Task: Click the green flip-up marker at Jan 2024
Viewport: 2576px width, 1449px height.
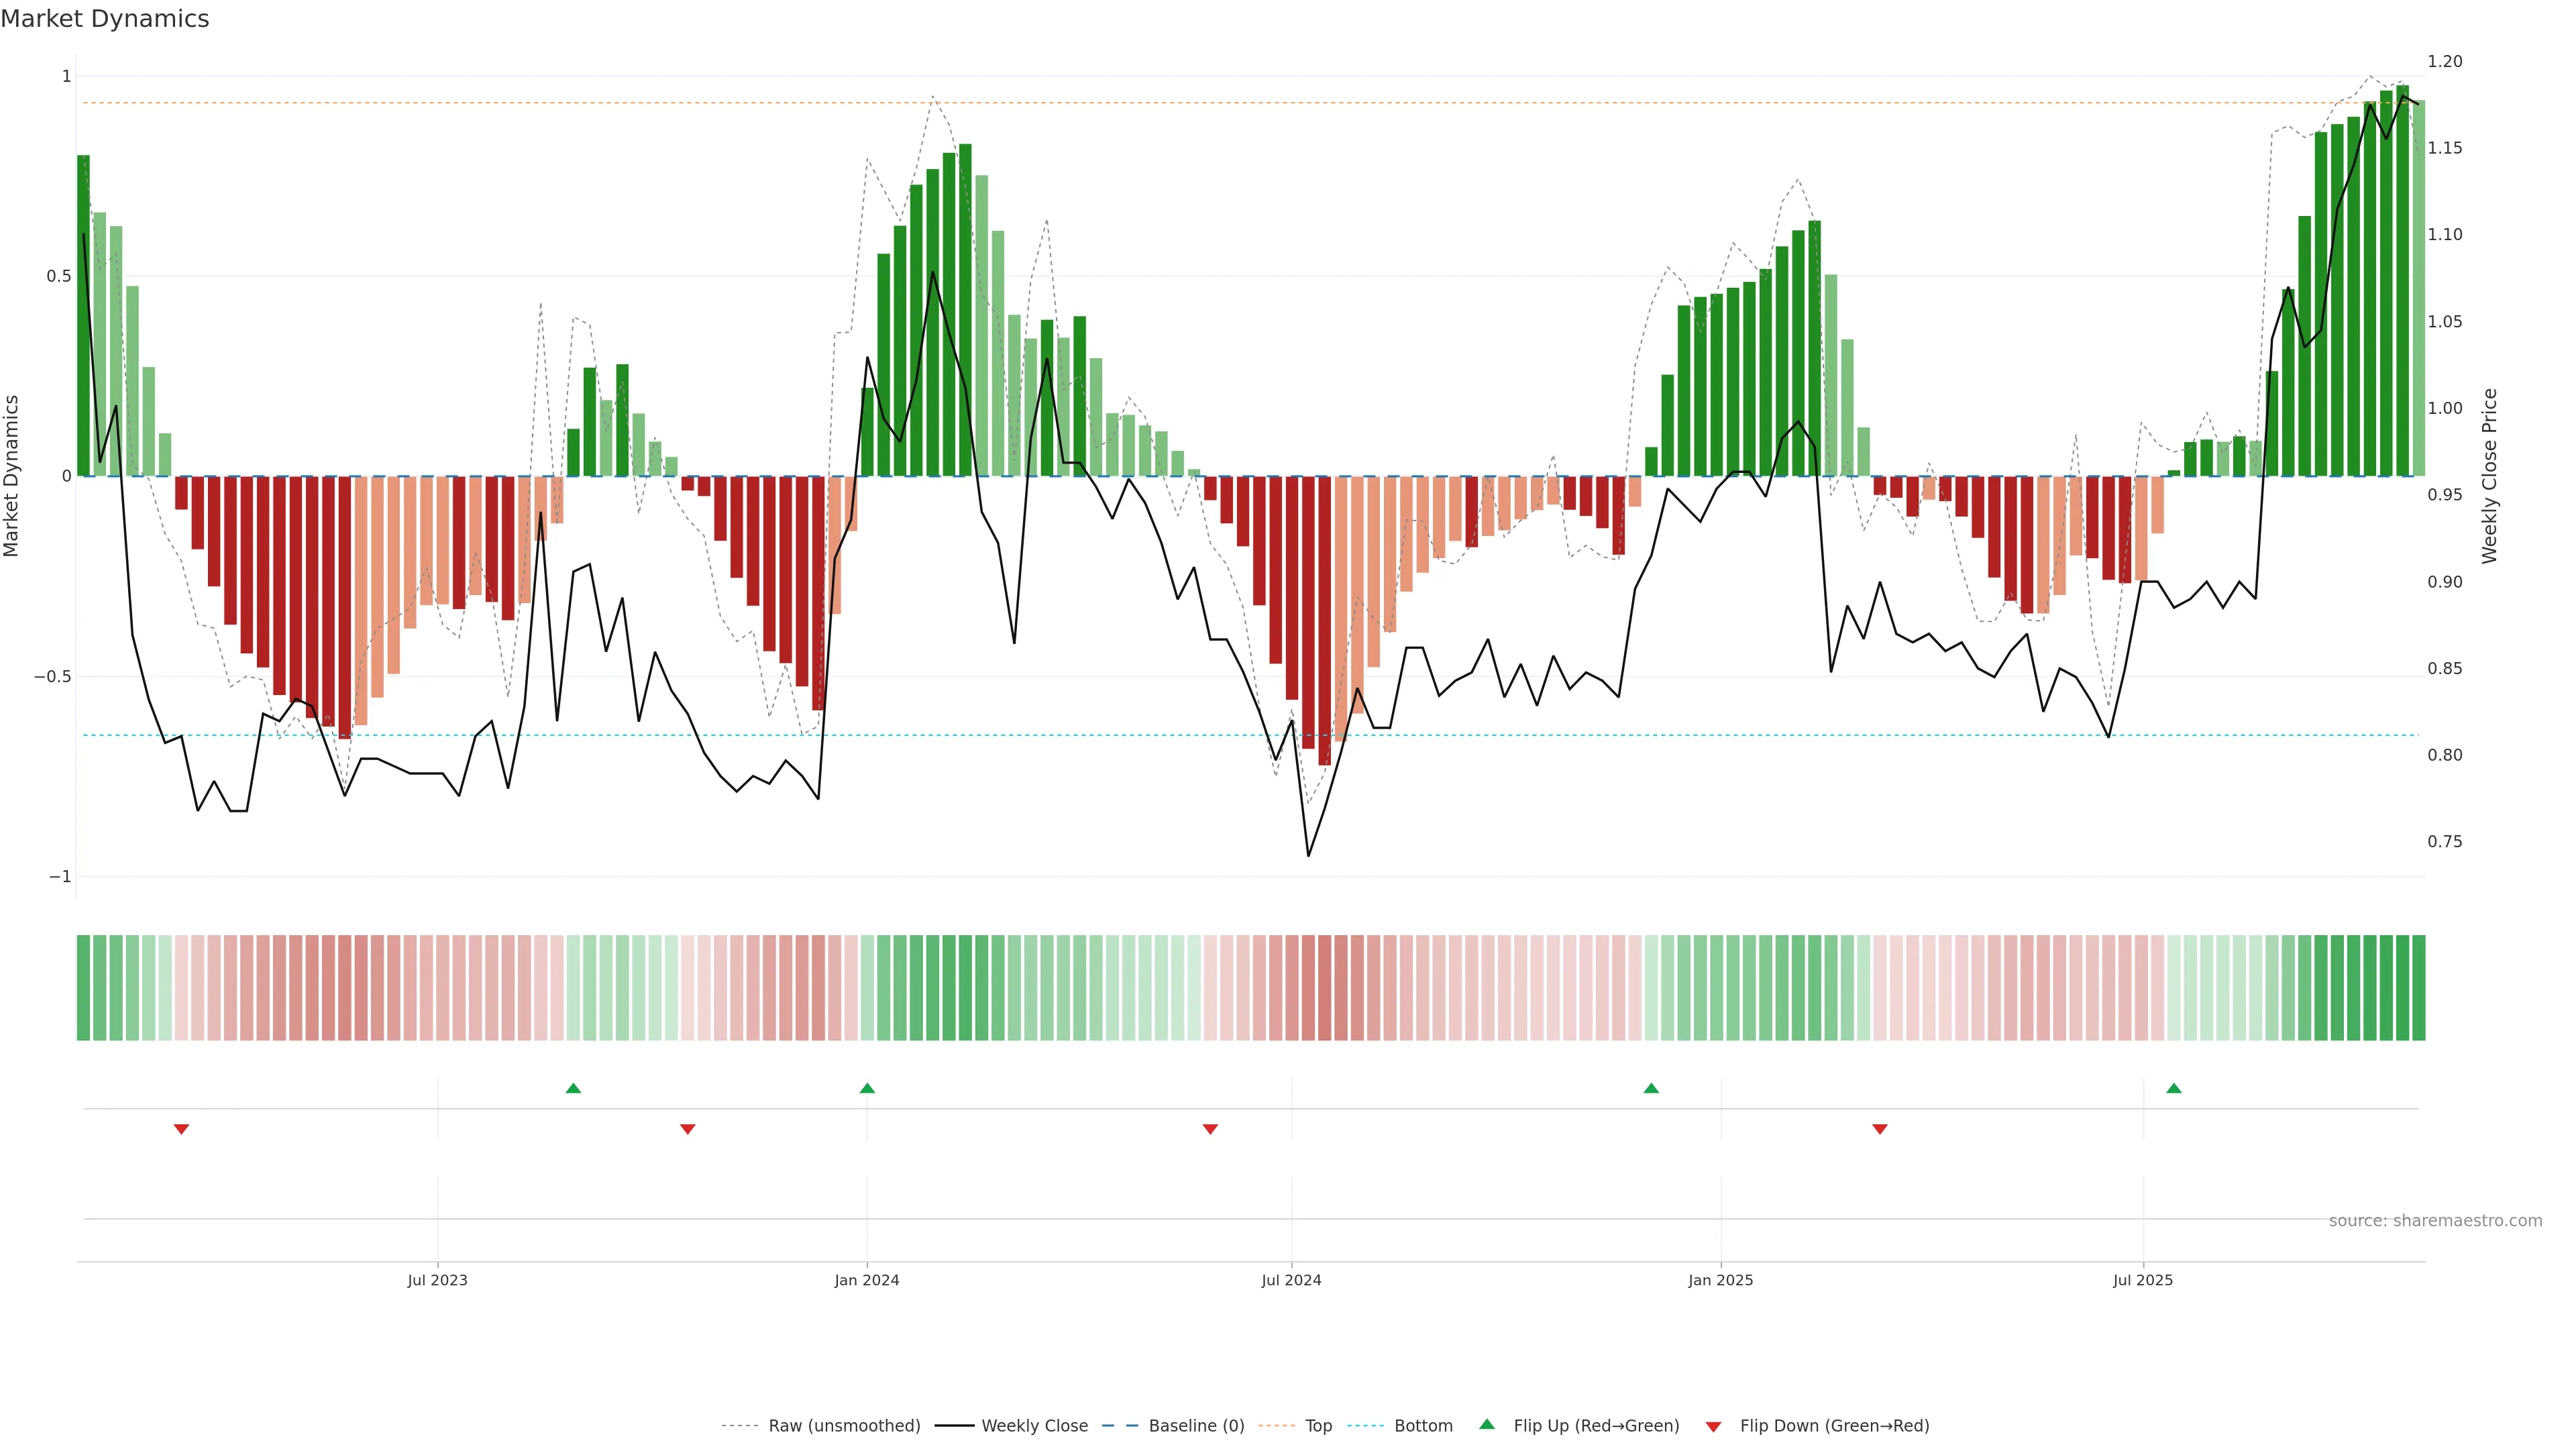Action: [867, 1088]
